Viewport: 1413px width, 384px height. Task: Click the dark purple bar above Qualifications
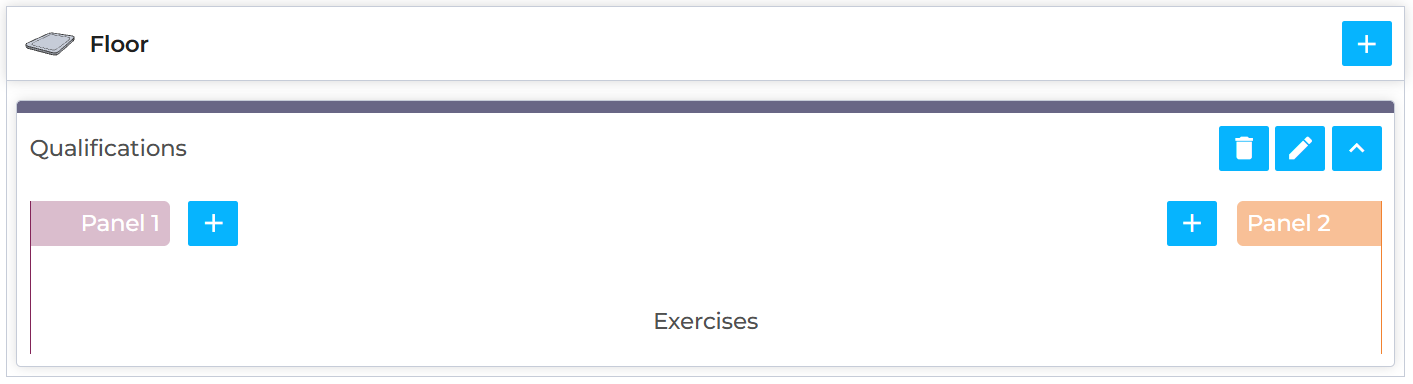pyautogui.click(x=706, y=106)
